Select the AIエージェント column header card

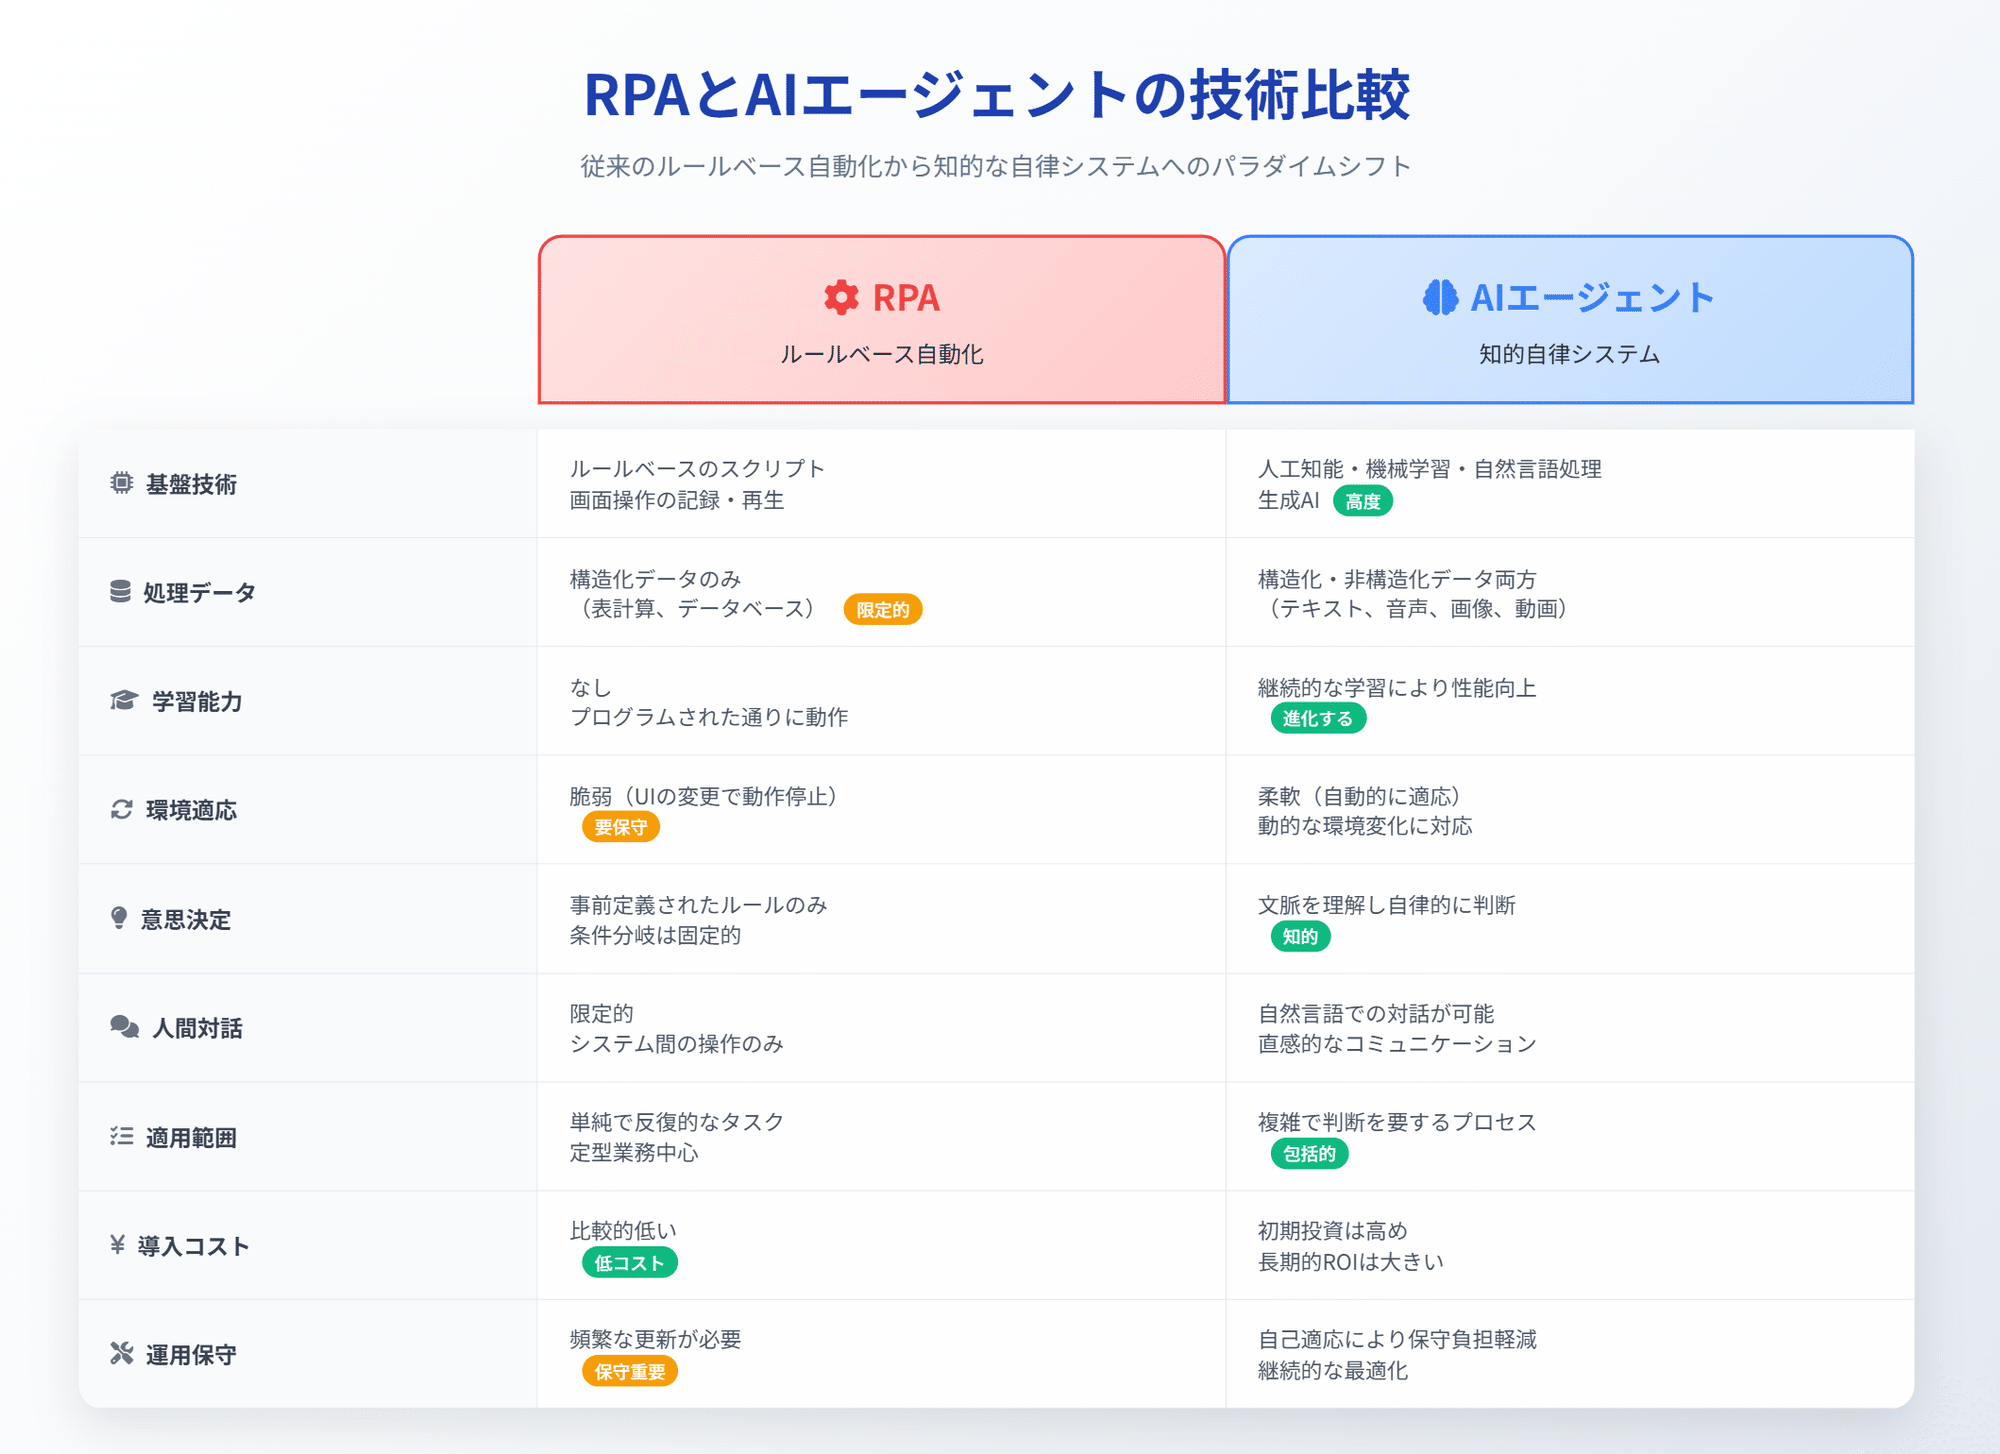point(1569,320)
